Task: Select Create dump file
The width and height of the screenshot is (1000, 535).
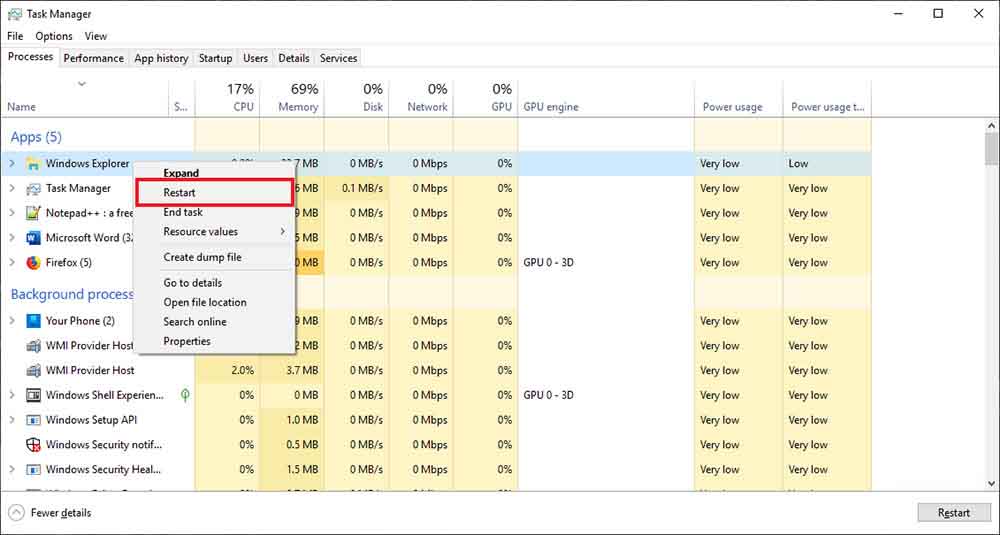Action: pyautogui.click(x=215, y=258)
